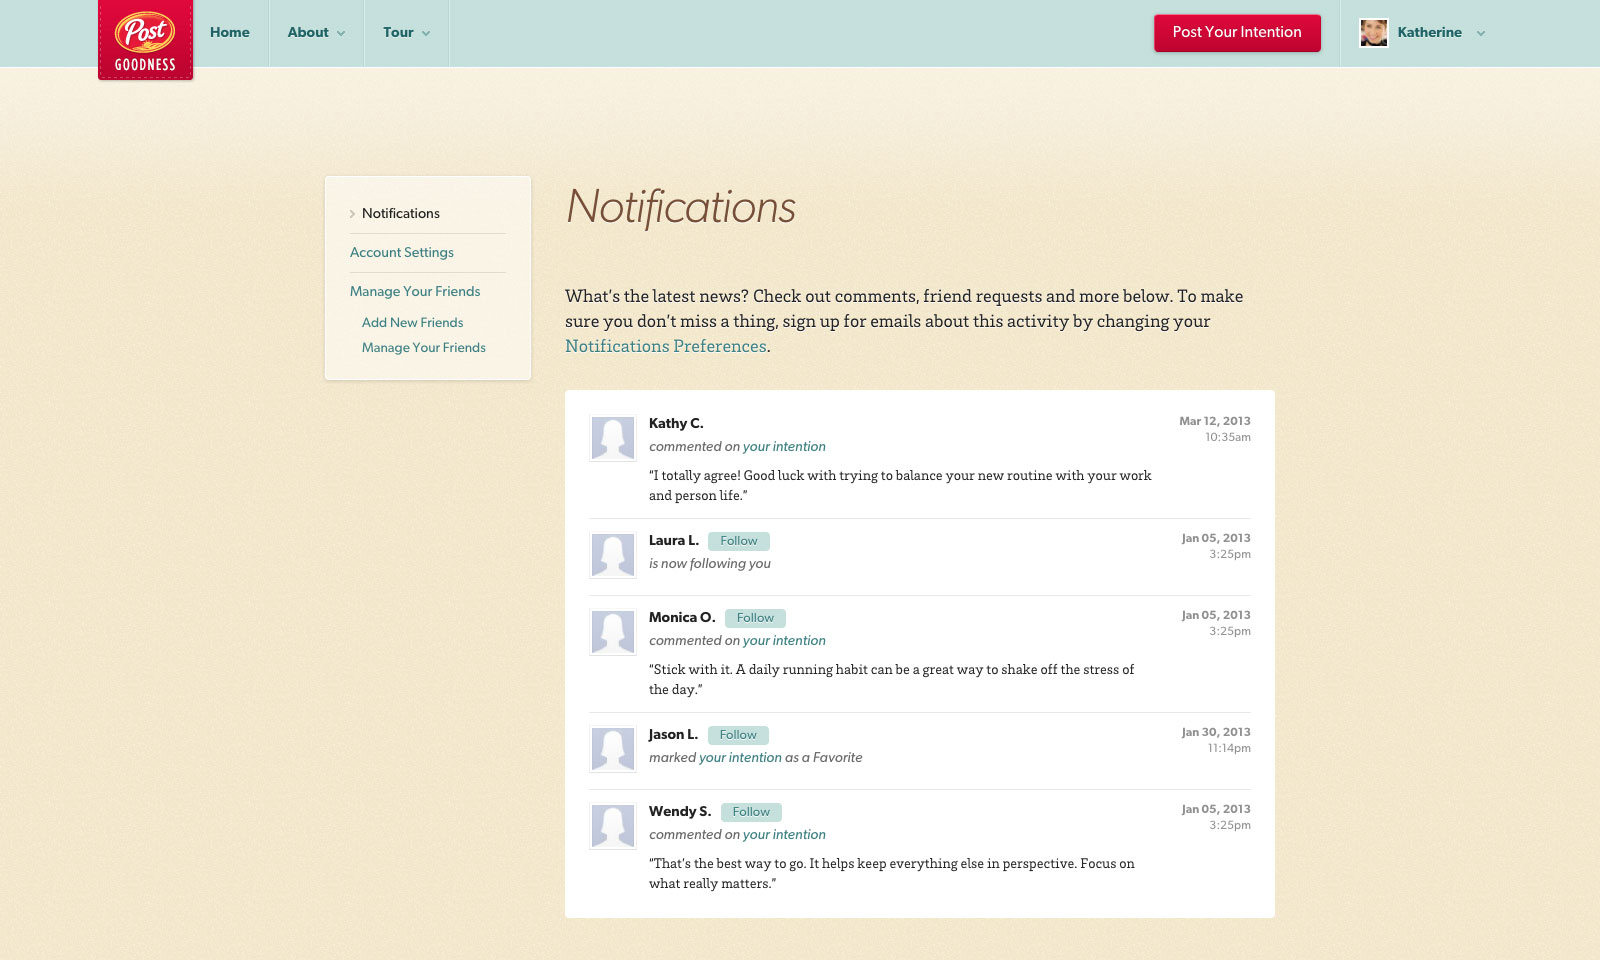Open 'your intention' in Monica's notification
Image resolution: width=1600 pixels, height=960 pixels.
784,641
